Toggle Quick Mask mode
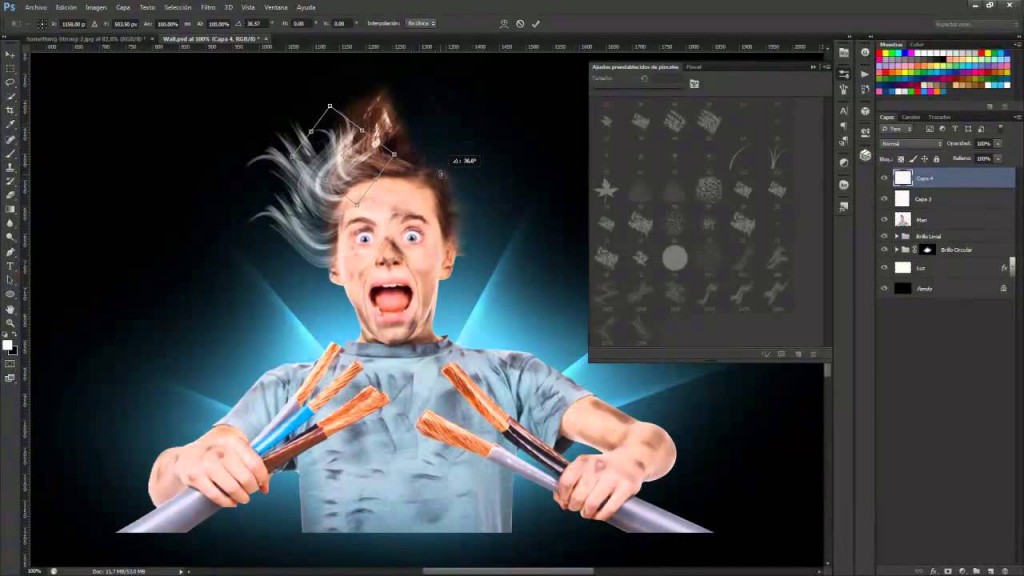Screen dimensions: 1024x576 [10, 364]
